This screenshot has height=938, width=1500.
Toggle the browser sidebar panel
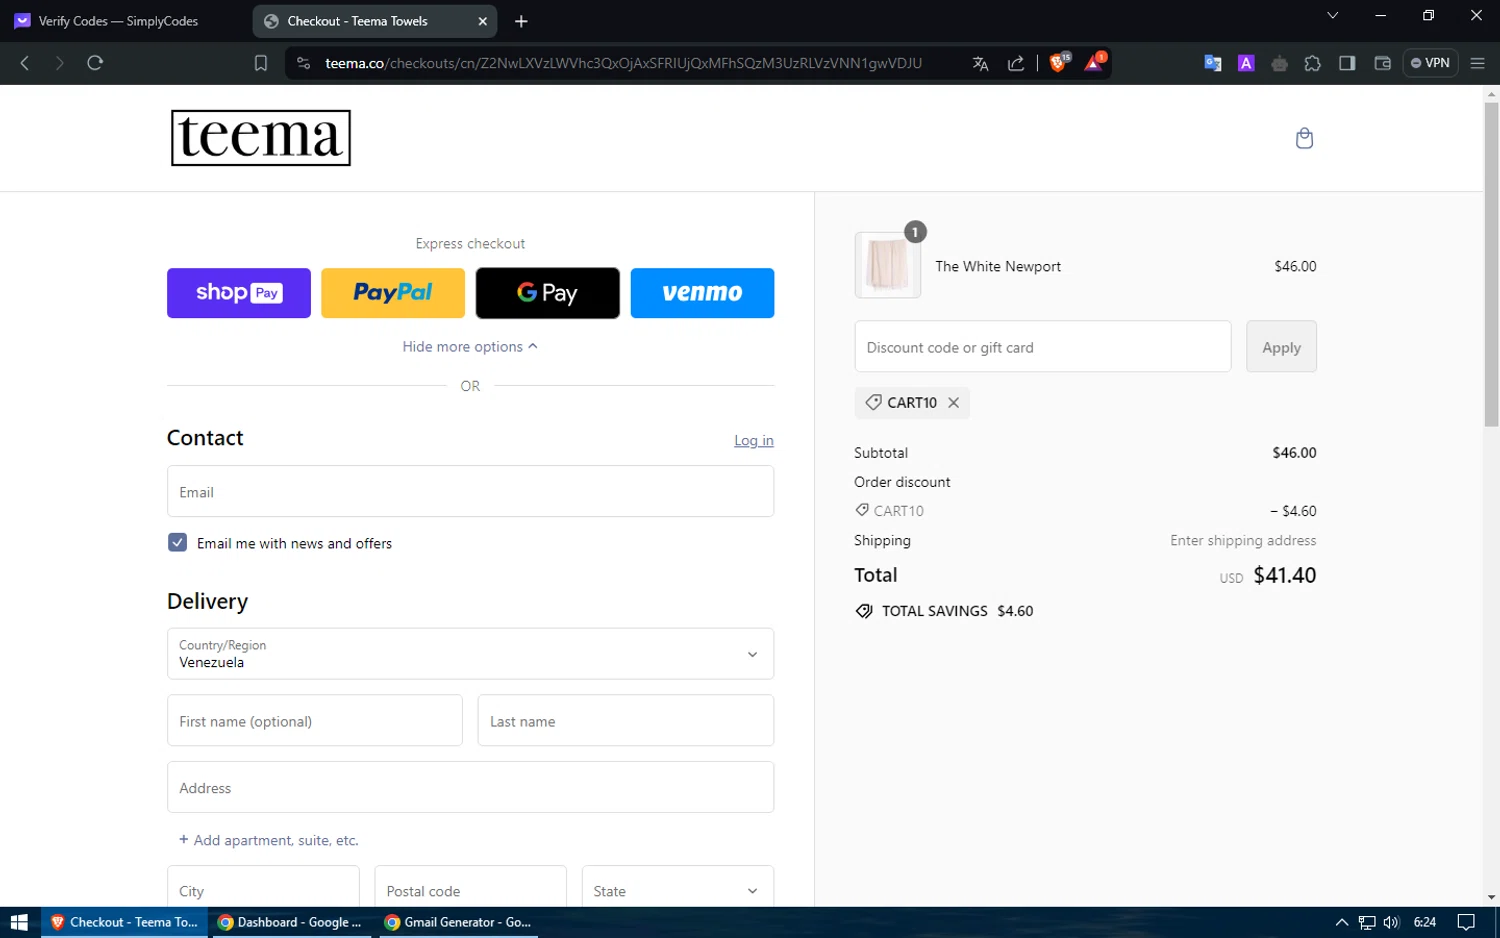point(1347,63)
